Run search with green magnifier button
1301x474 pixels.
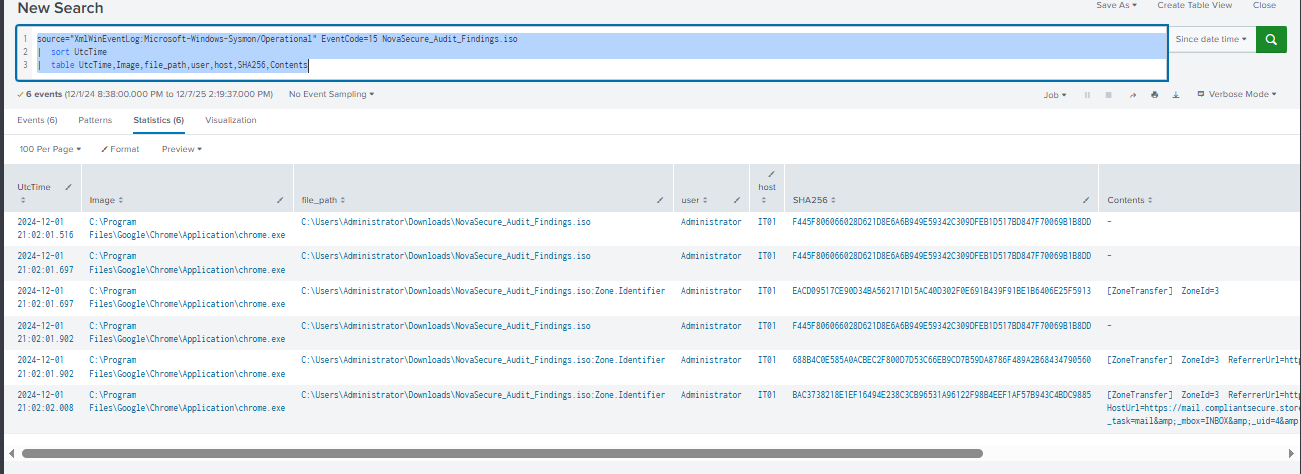[x=1271, y=40]
